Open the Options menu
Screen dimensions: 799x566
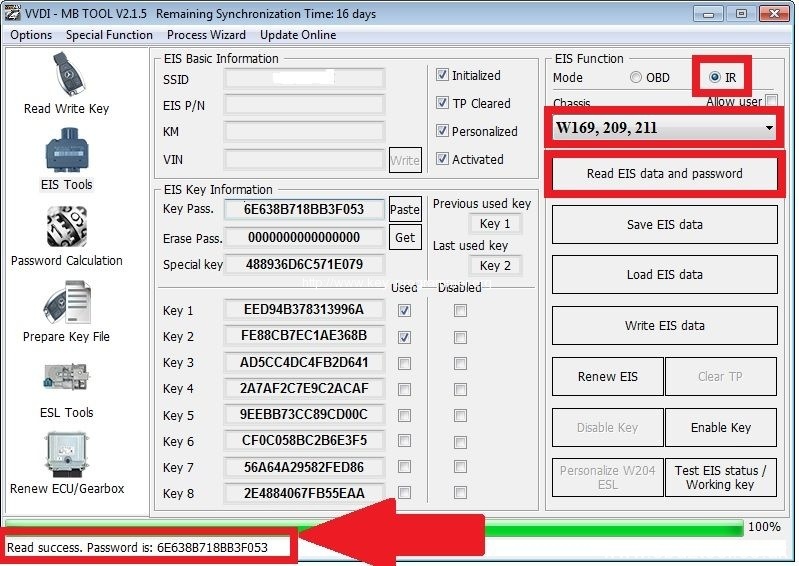(x=31, y=35)
